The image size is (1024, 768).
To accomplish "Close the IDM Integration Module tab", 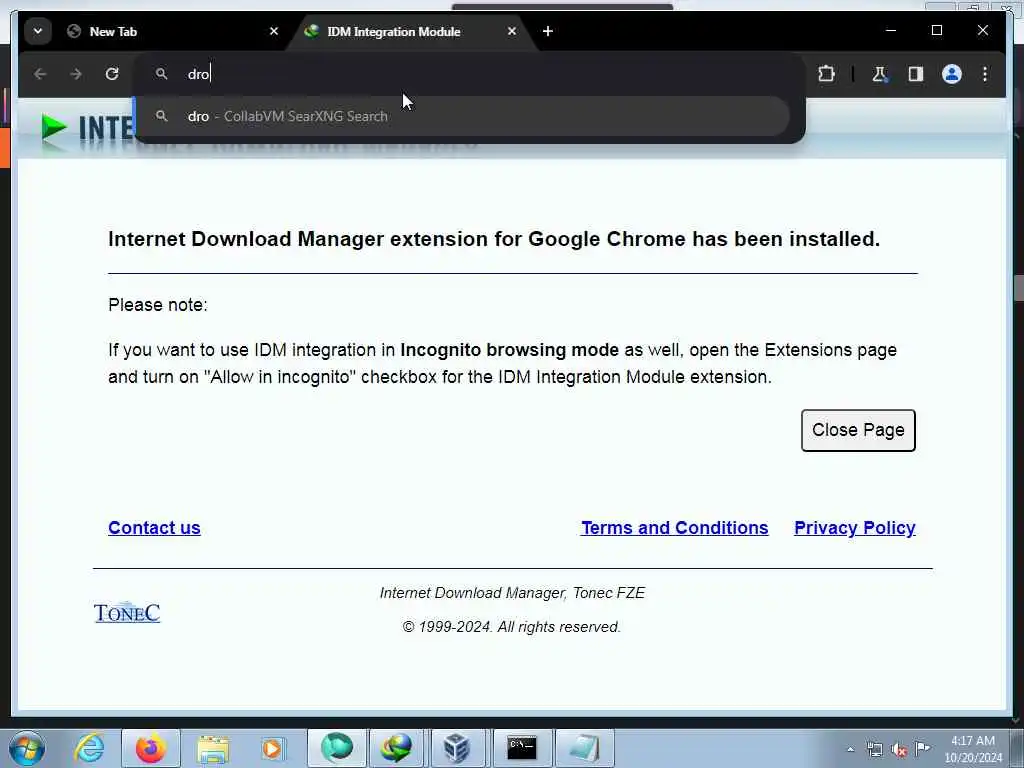I will click(x=512, y=31).
